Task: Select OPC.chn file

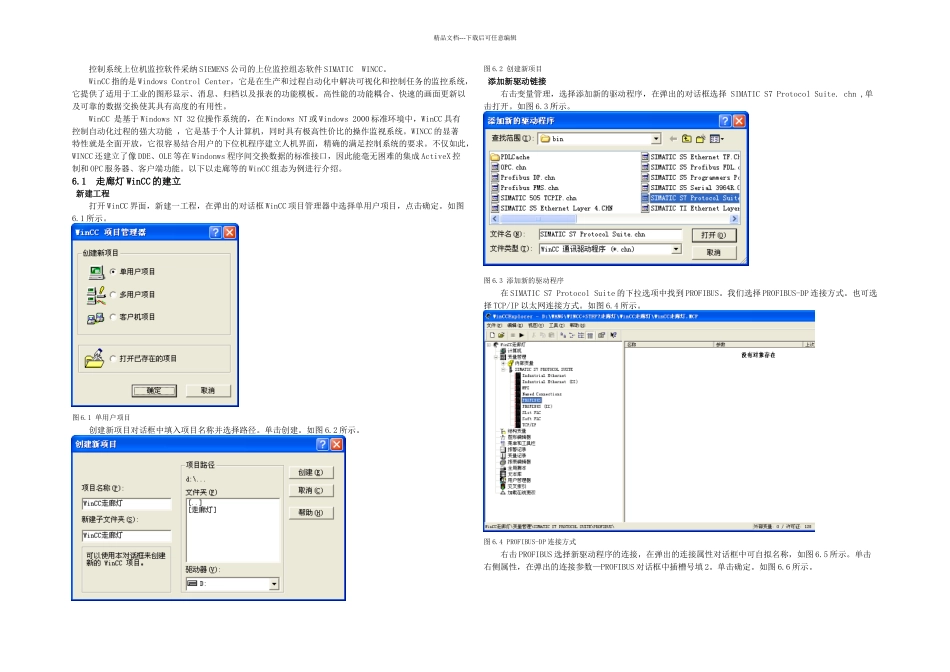Action: coord(508,167)
